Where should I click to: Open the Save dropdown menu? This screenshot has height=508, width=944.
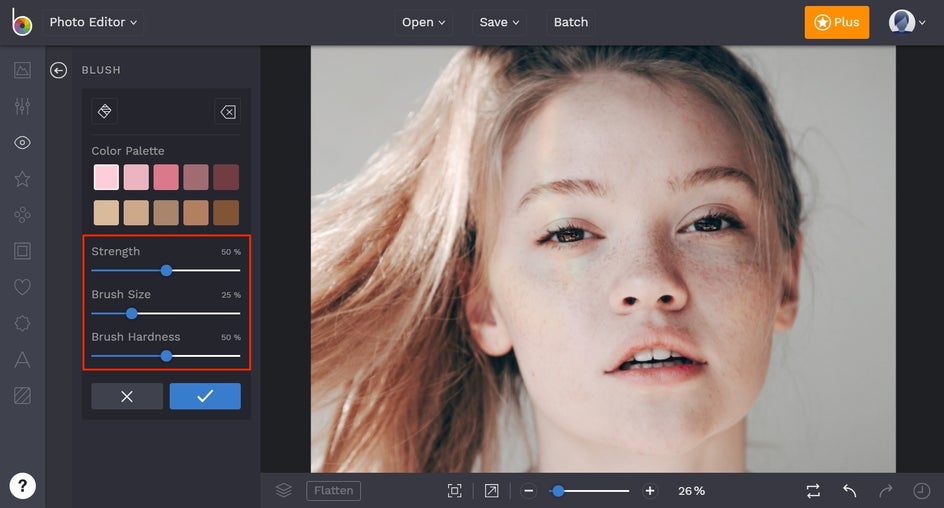[x=499, y=22]
